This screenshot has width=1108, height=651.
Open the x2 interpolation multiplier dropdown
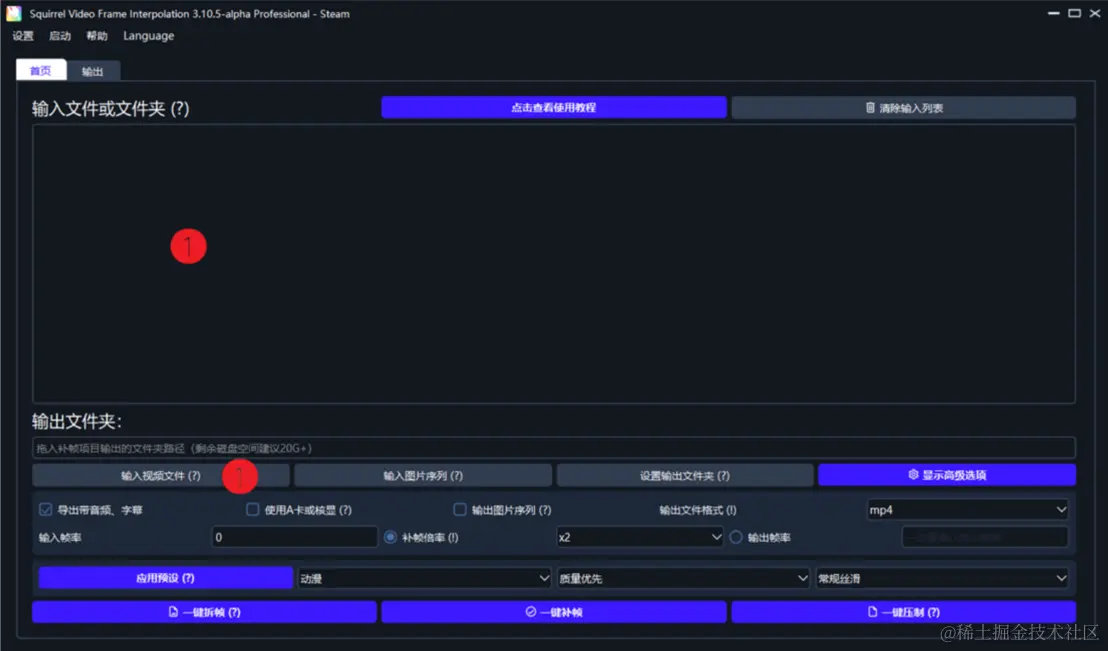tap(640, 537)
